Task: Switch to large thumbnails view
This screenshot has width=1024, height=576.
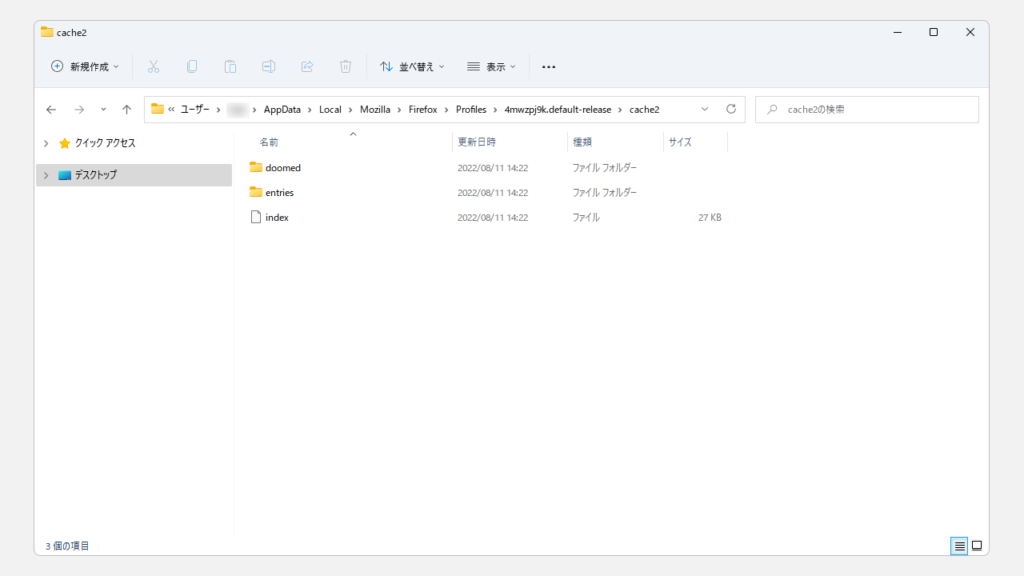Action: 977,546
